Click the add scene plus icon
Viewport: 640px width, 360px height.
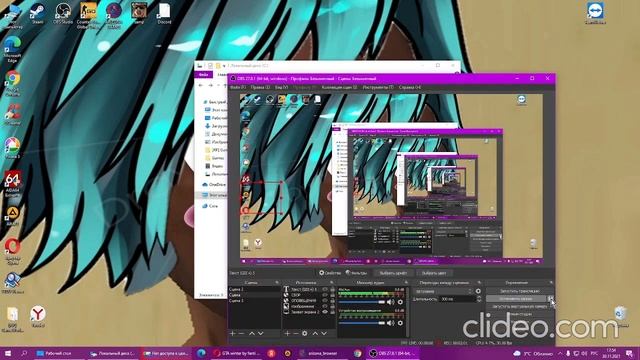(233, 333)
